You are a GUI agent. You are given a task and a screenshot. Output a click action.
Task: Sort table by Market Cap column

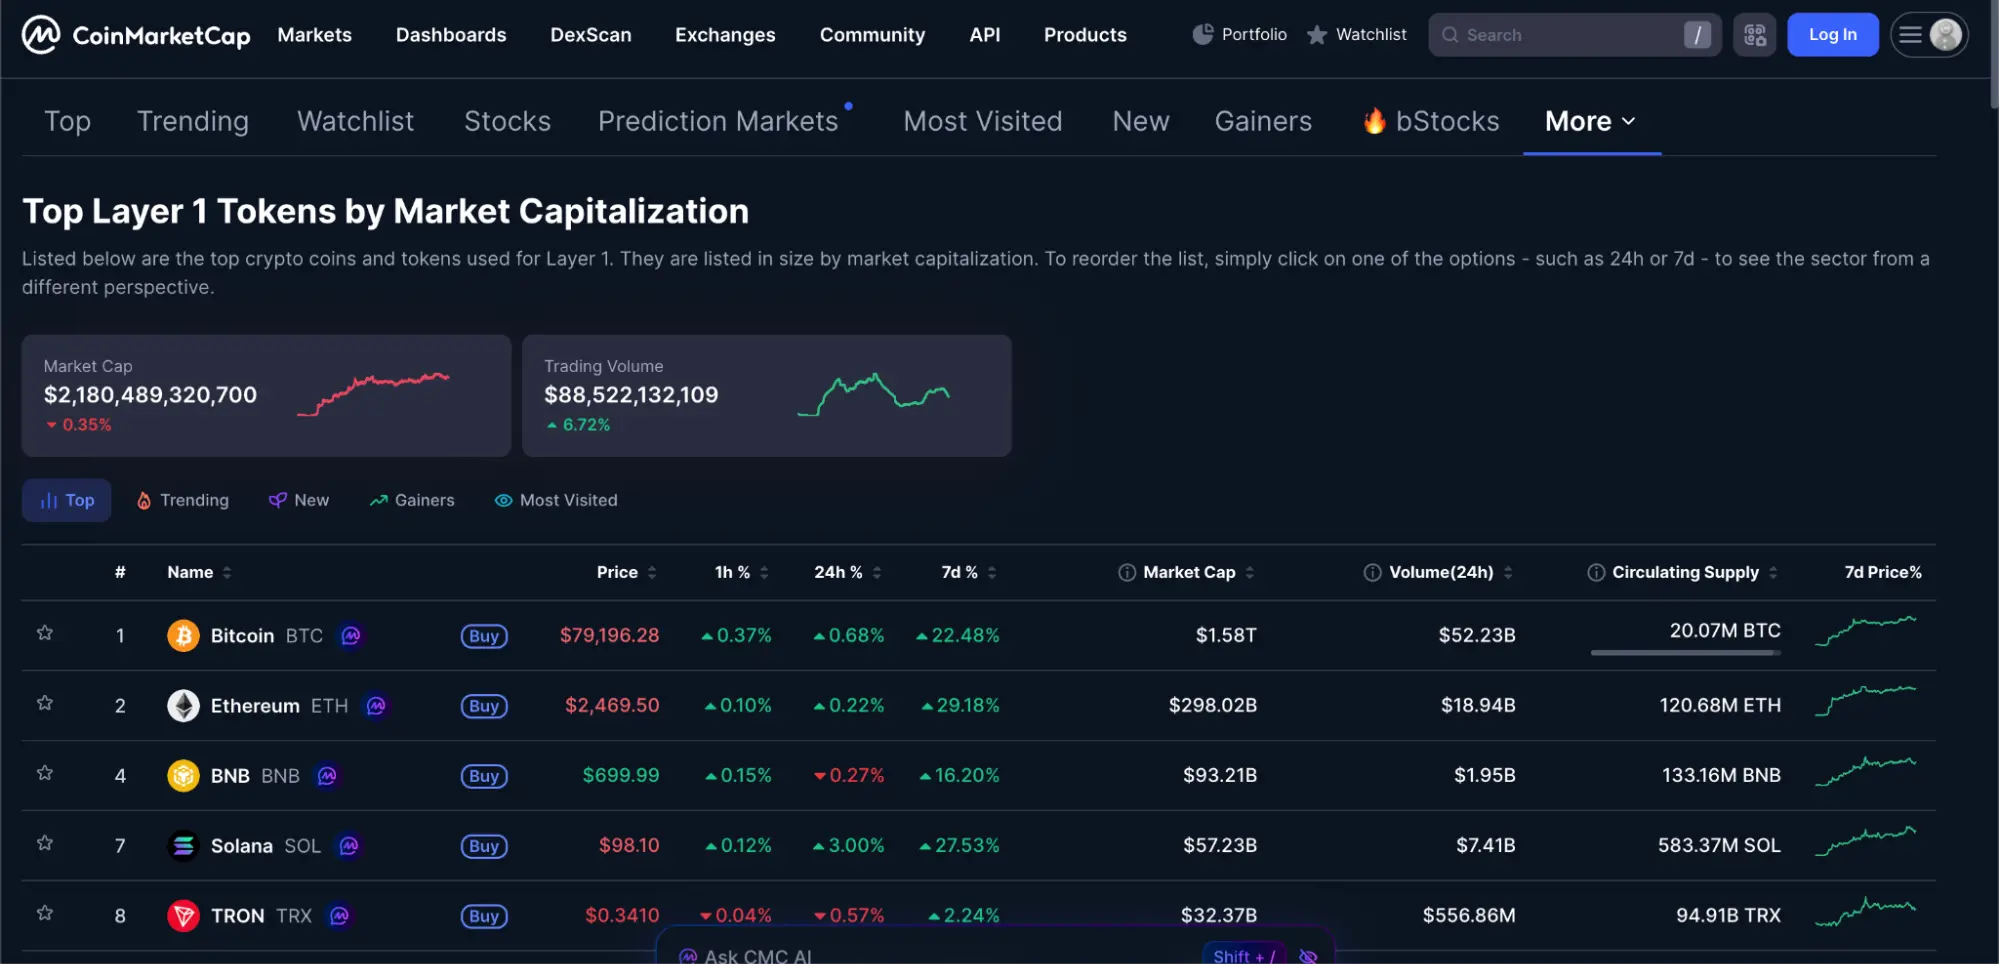tap(1199, 572)
